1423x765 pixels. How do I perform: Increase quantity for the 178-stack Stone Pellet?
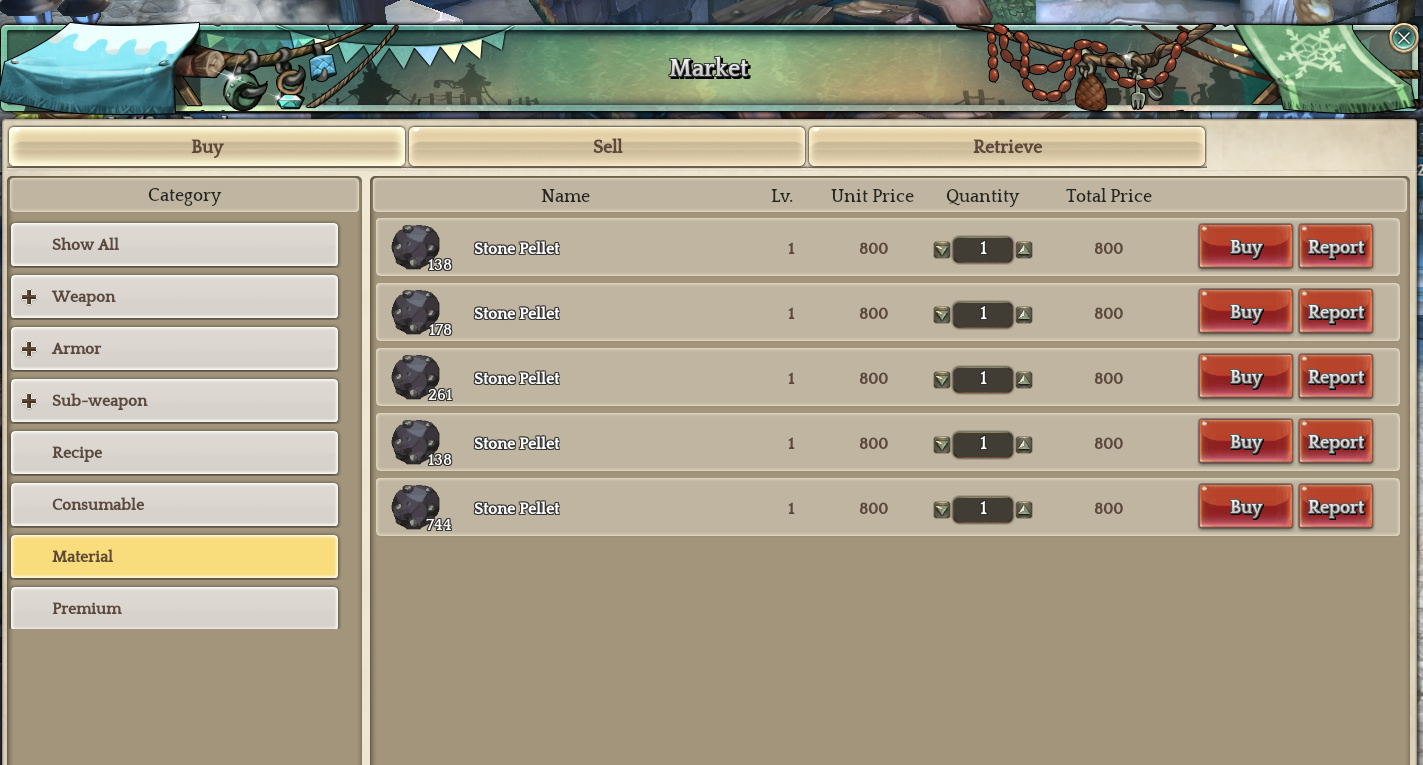(1024, 315)
